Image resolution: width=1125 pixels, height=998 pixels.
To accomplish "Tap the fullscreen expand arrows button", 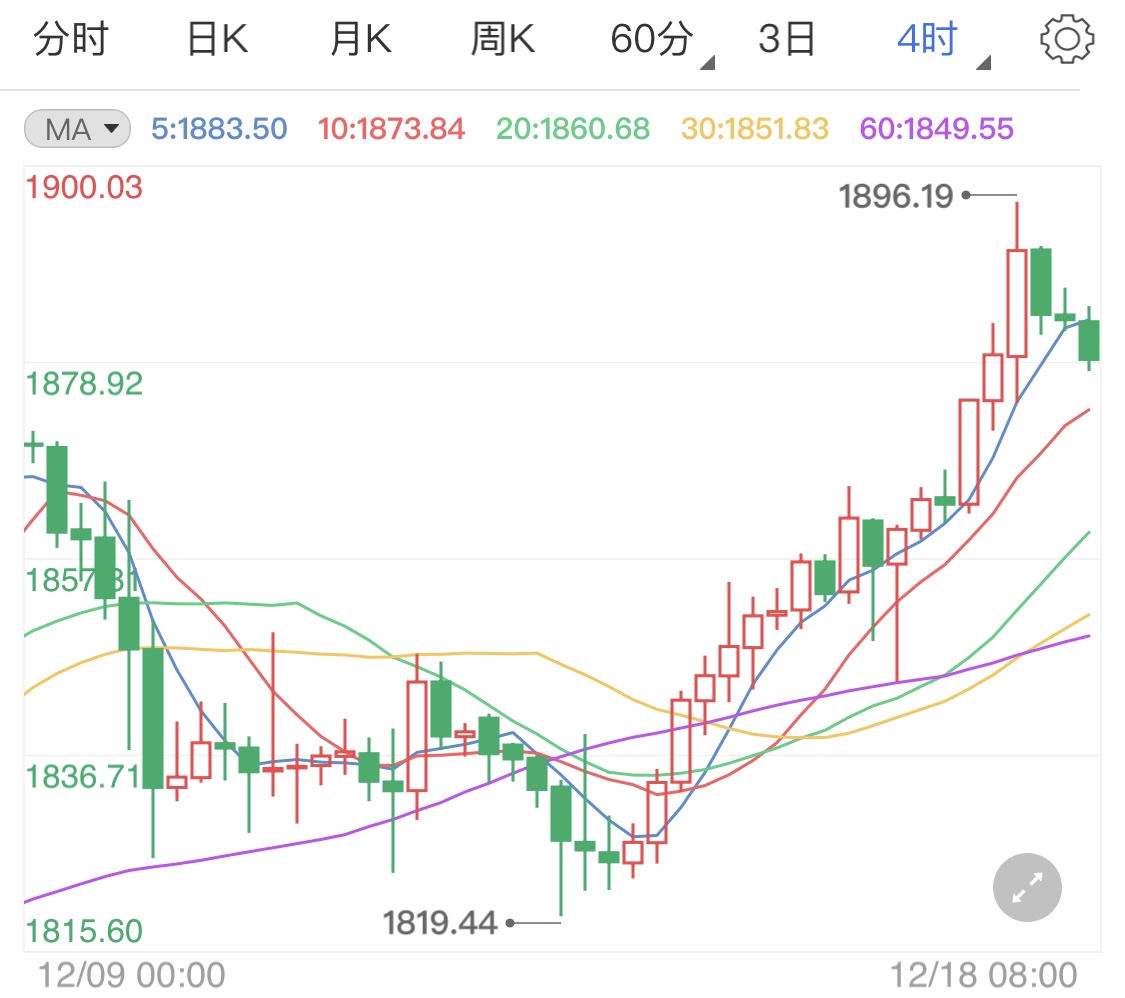I will click(x=1027, y=888).
